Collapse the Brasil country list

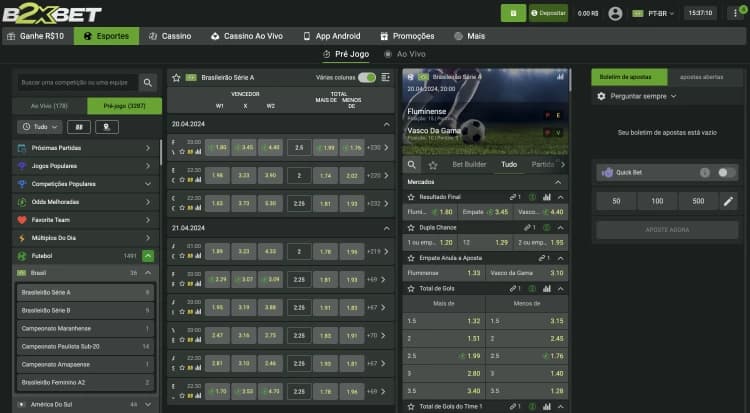point(148,273)
